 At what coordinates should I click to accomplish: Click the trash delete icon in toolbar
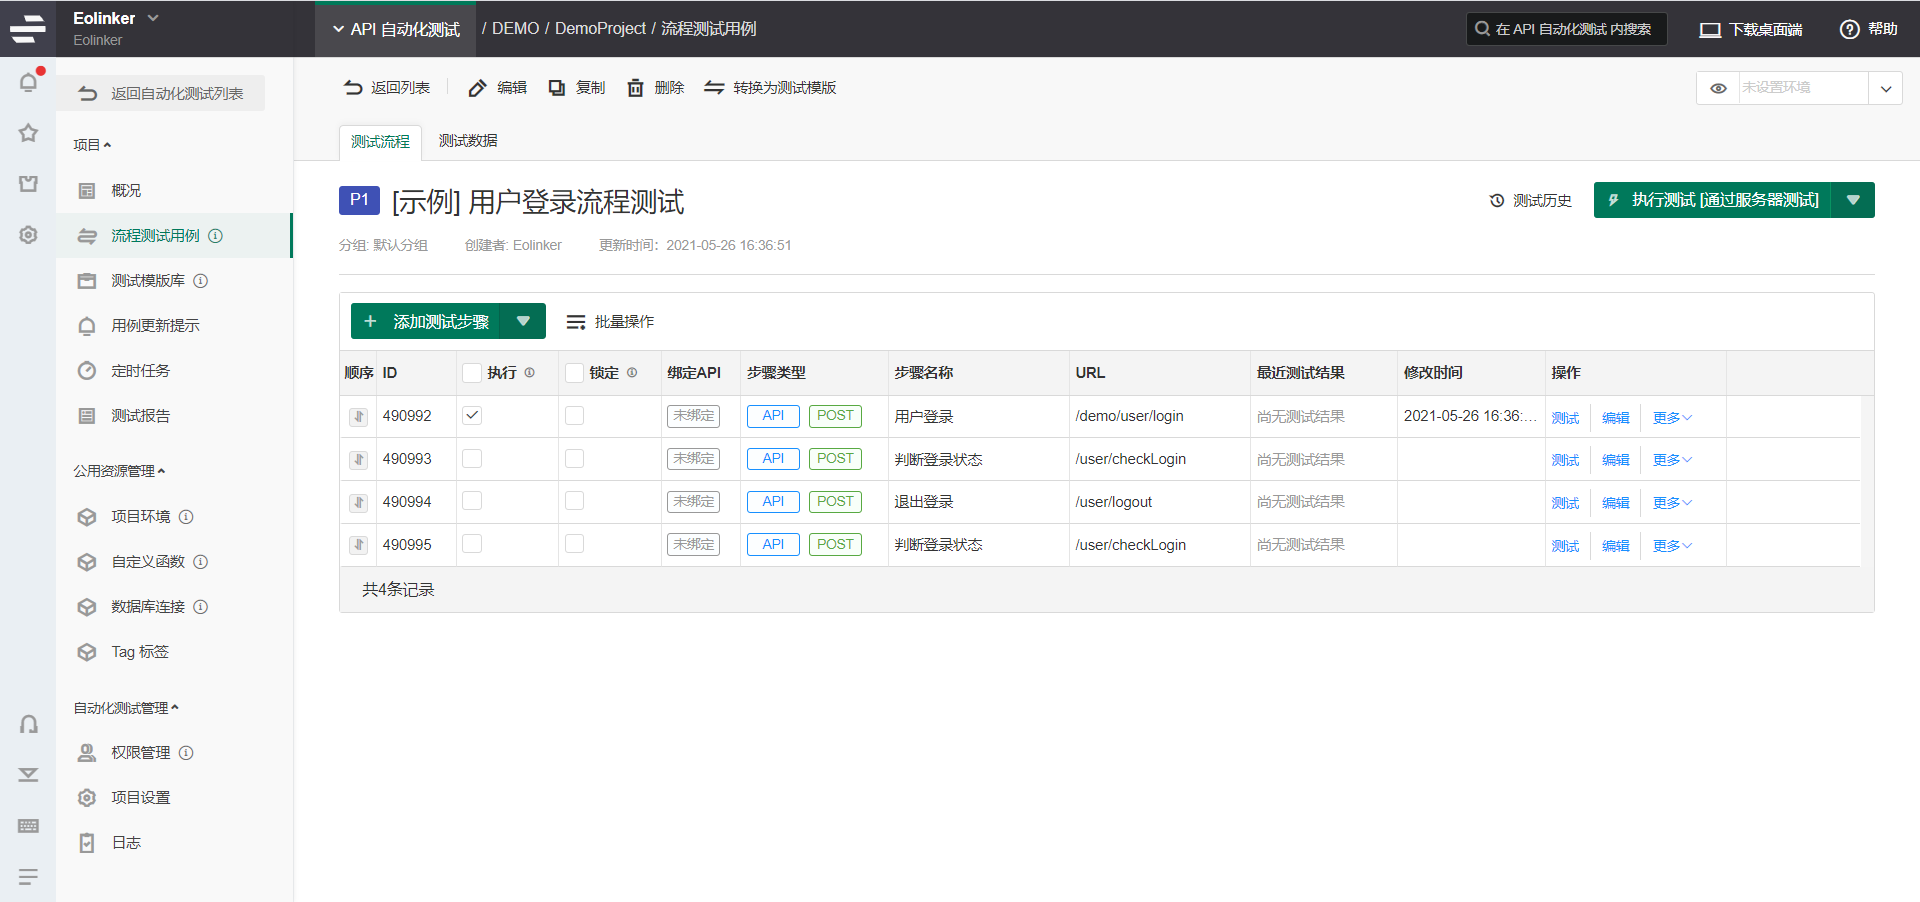coord(635,88)
